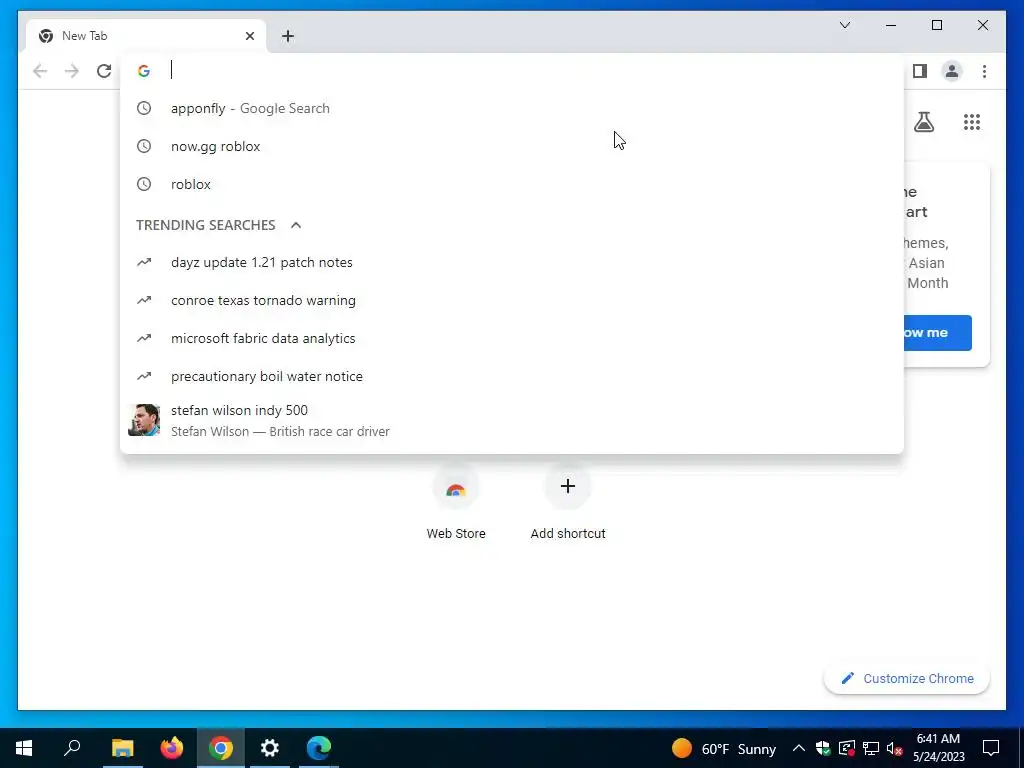Open the weather widget showing 60°F Sunny
Image resolution: width=1024 pixels, height=768 pixels.
tap(724, 748)
